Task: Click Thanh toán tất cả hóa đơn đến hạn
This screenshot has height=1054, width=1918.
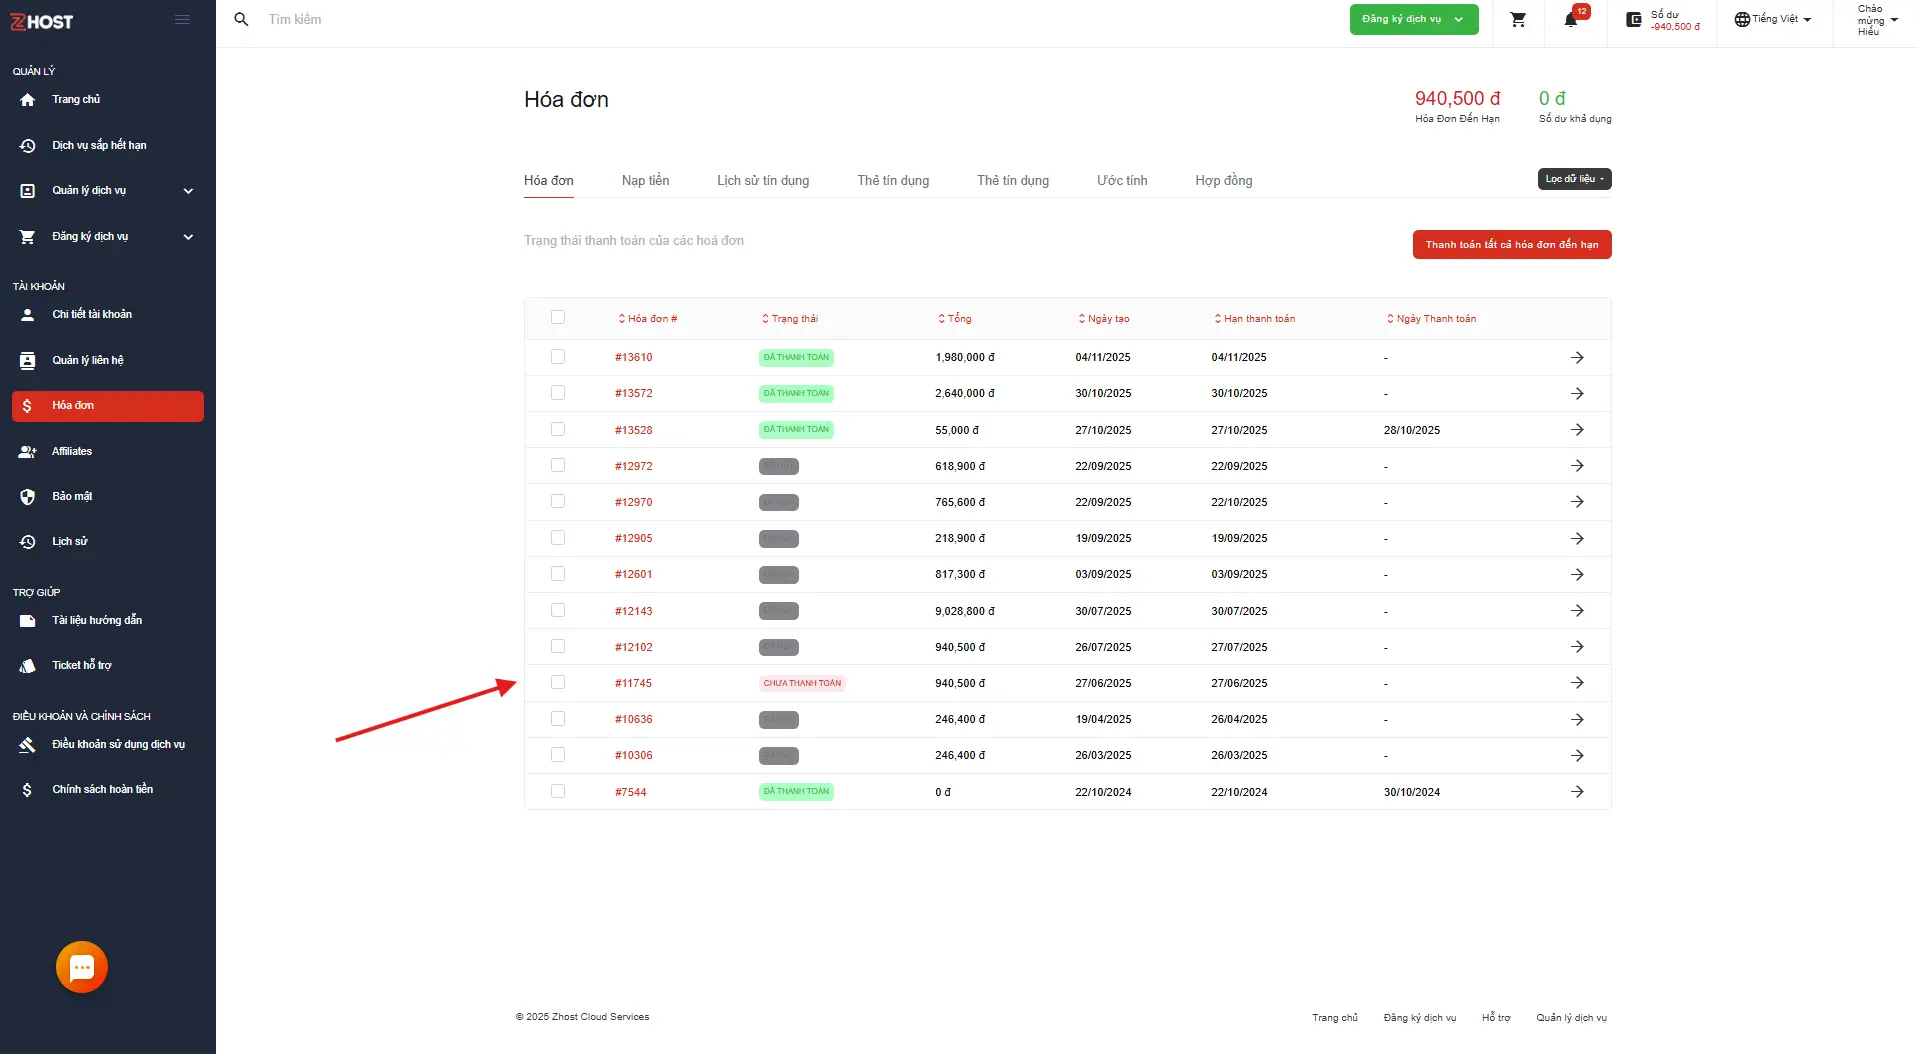Action: (1512, 245)
